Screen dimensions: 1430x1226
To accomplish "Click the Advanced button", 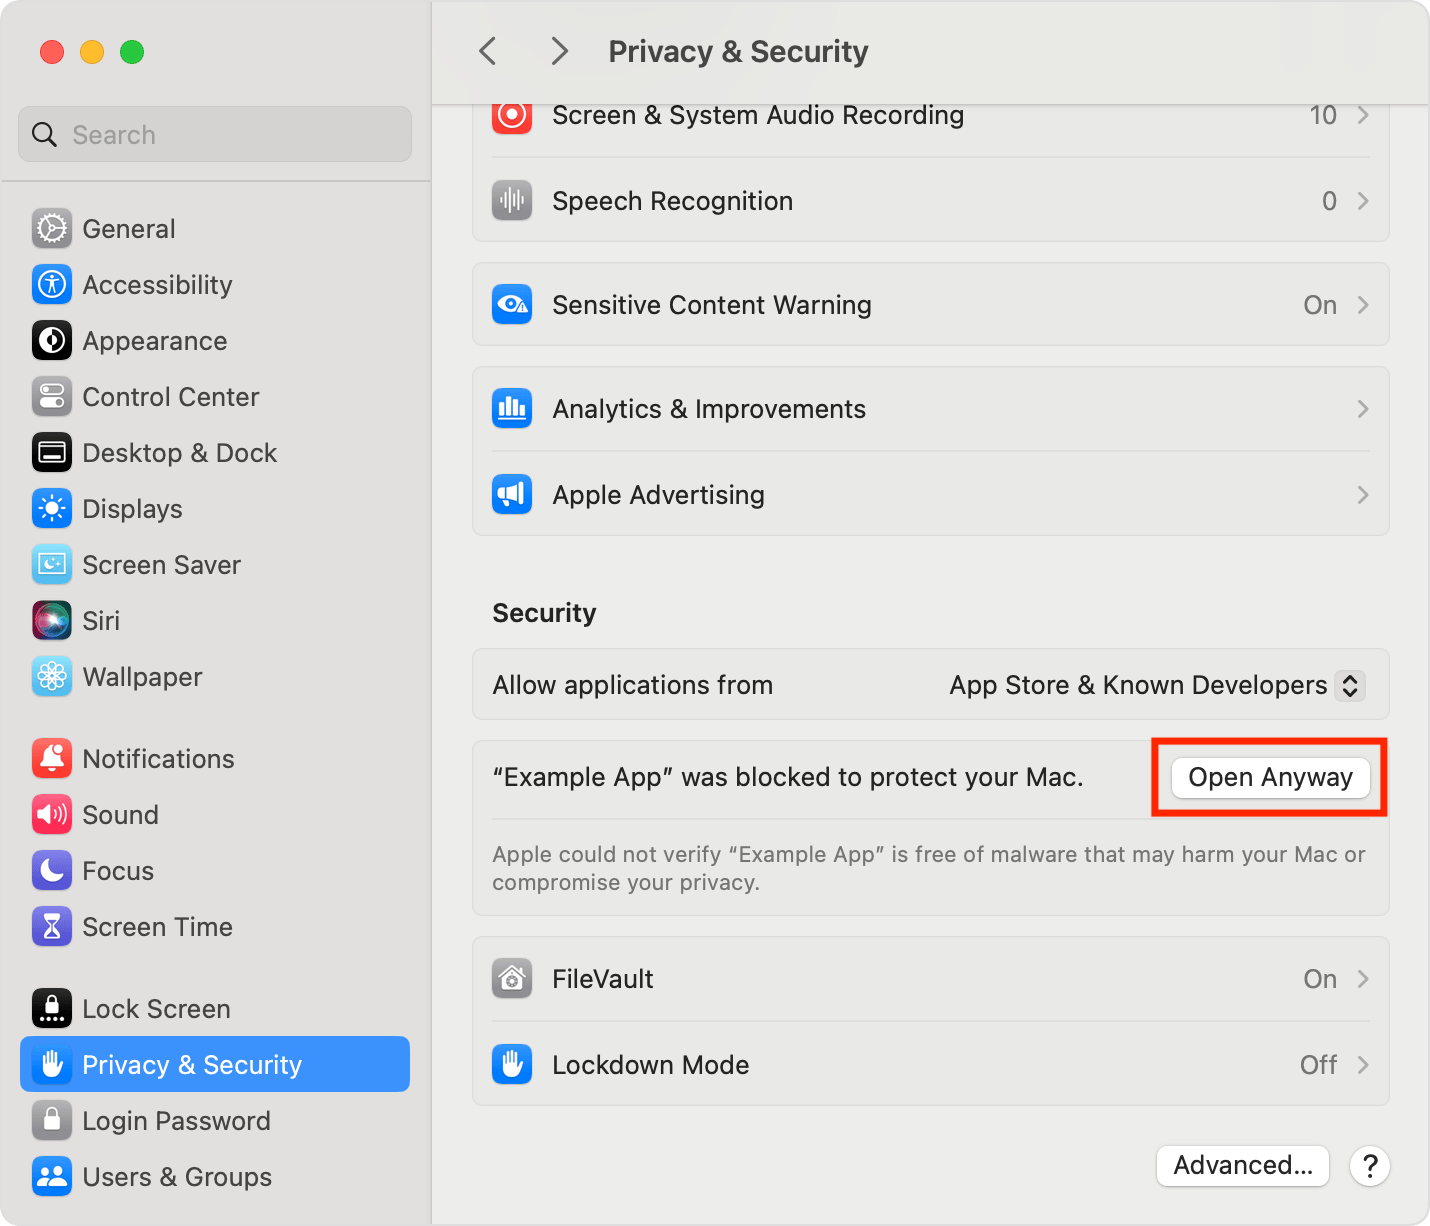I will click(1242, 1165).
